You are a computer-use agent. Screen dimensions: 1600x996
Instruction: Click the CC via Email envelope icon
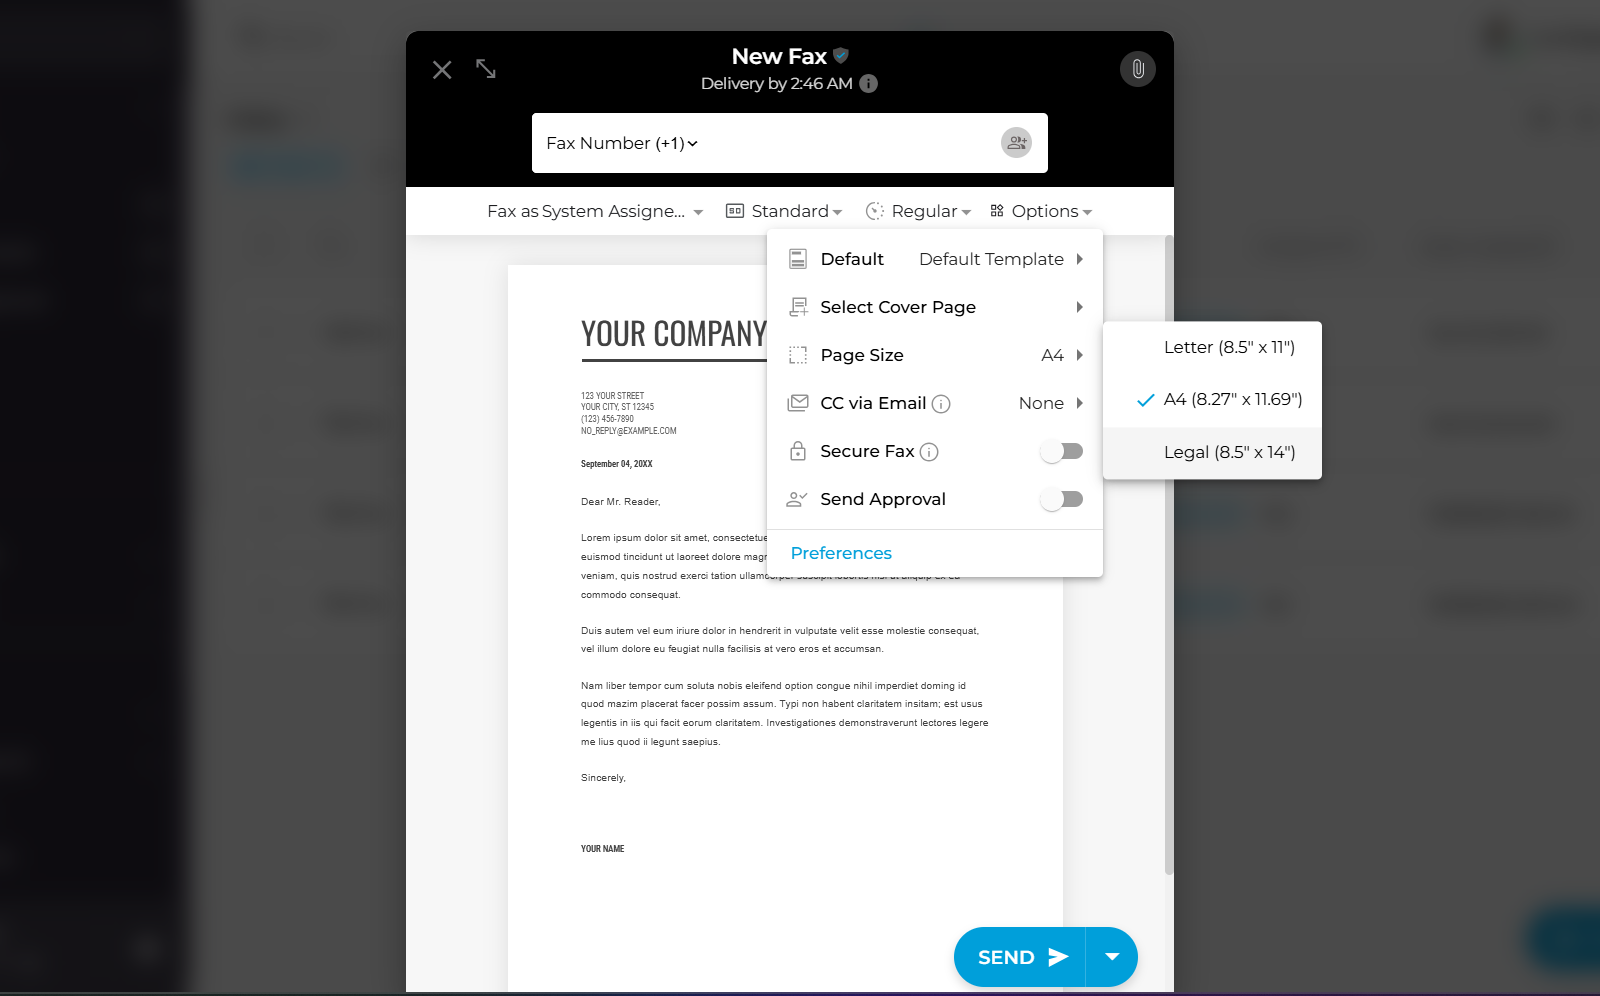point(798,403)
